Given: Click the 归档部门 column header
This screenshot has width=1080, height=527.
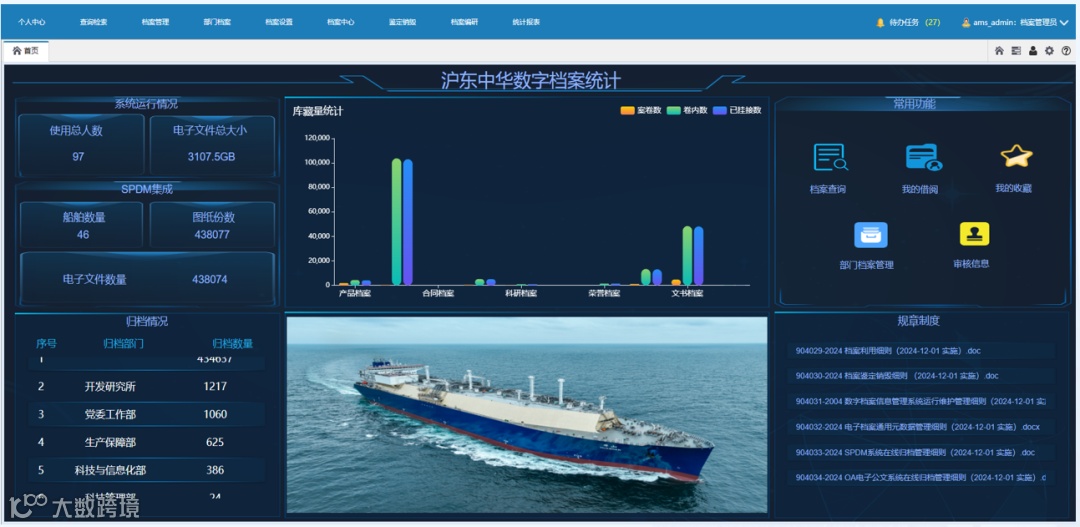Looking at the screenshot, I should (124, 344).
